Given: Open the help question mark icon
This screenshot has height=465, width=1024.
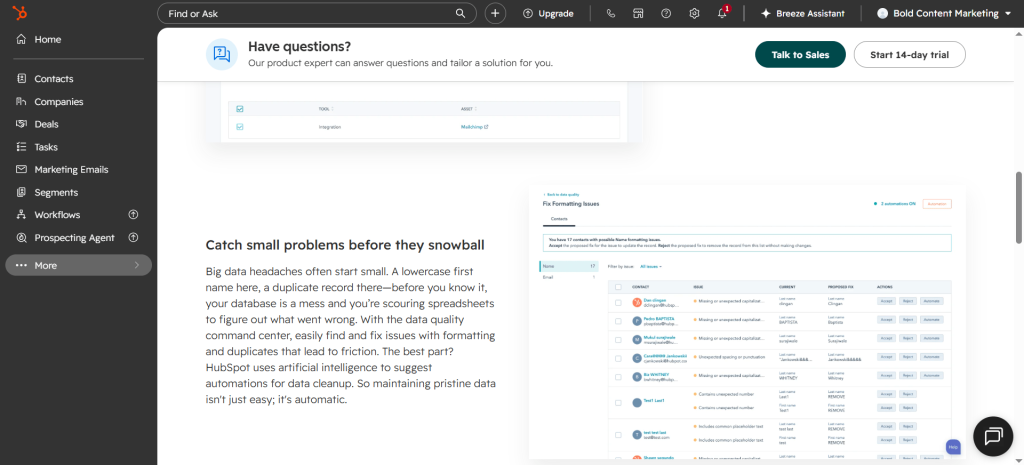Looking at the screenshot, I should tap(666, 13).
